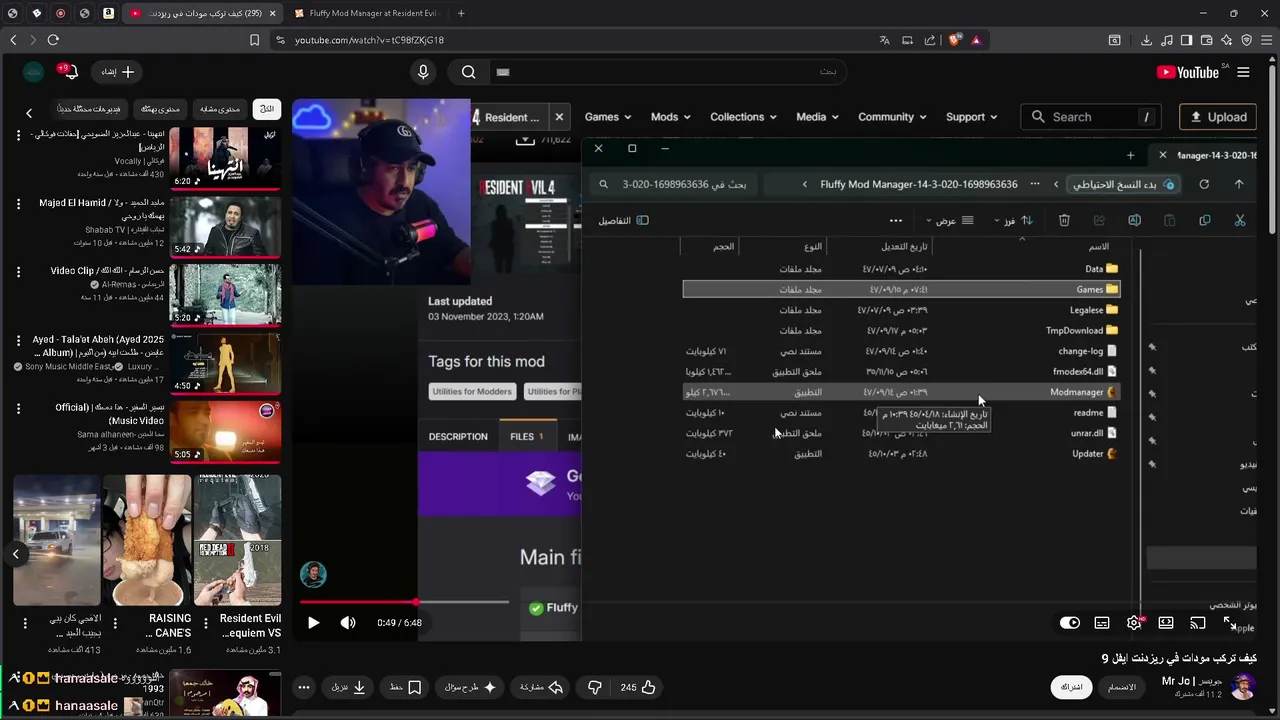This screenshot has height=720, width=1280.
Task: Focus the YouTube search box
Action: point(668,72)
